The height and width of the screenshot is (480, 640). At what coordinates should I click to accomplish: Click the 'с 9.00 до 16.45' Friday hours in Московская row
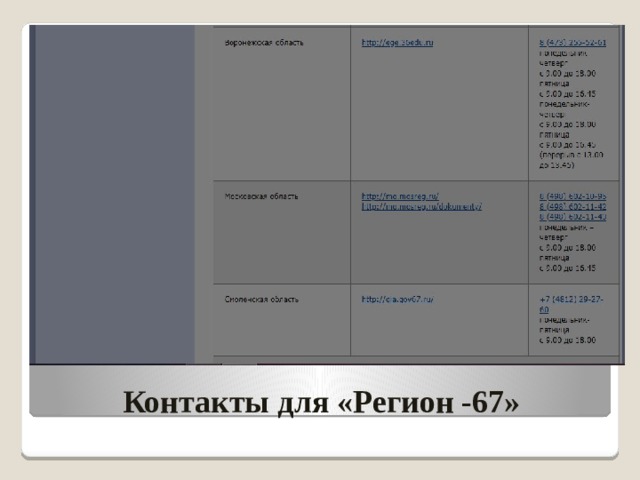pyautogui.click(x=567, y=268)
